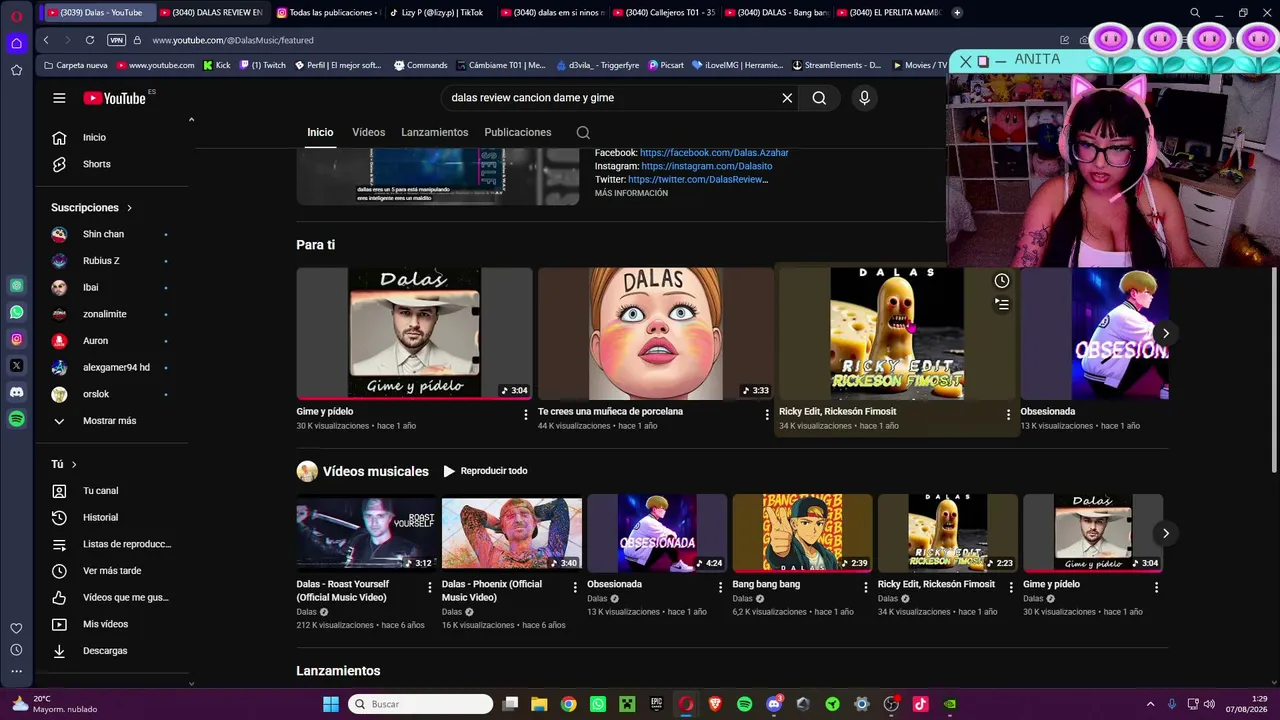
Task: Open a new browser tab
Action: 957,13
